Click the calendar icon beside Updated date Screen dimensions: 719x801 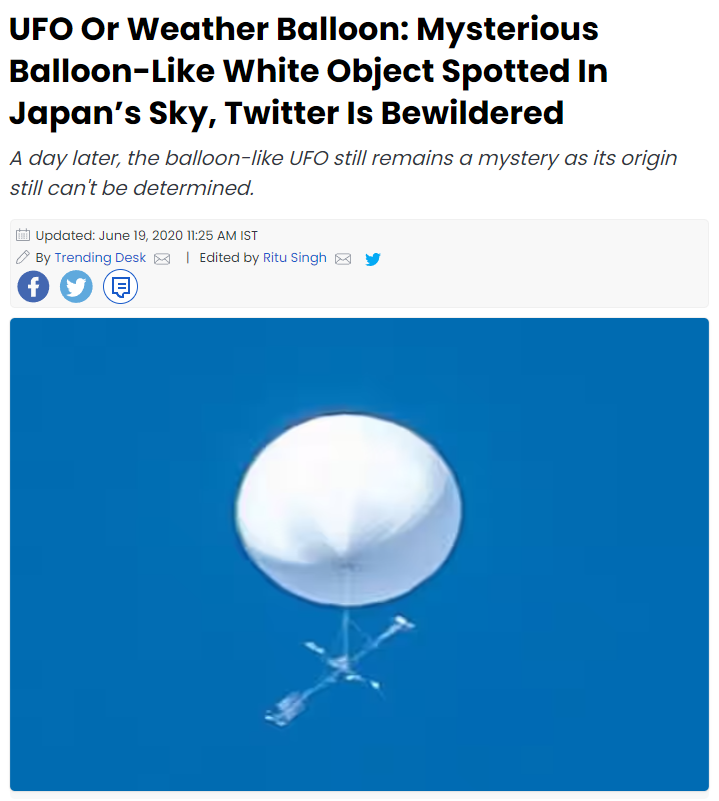[x=23, y=235]
